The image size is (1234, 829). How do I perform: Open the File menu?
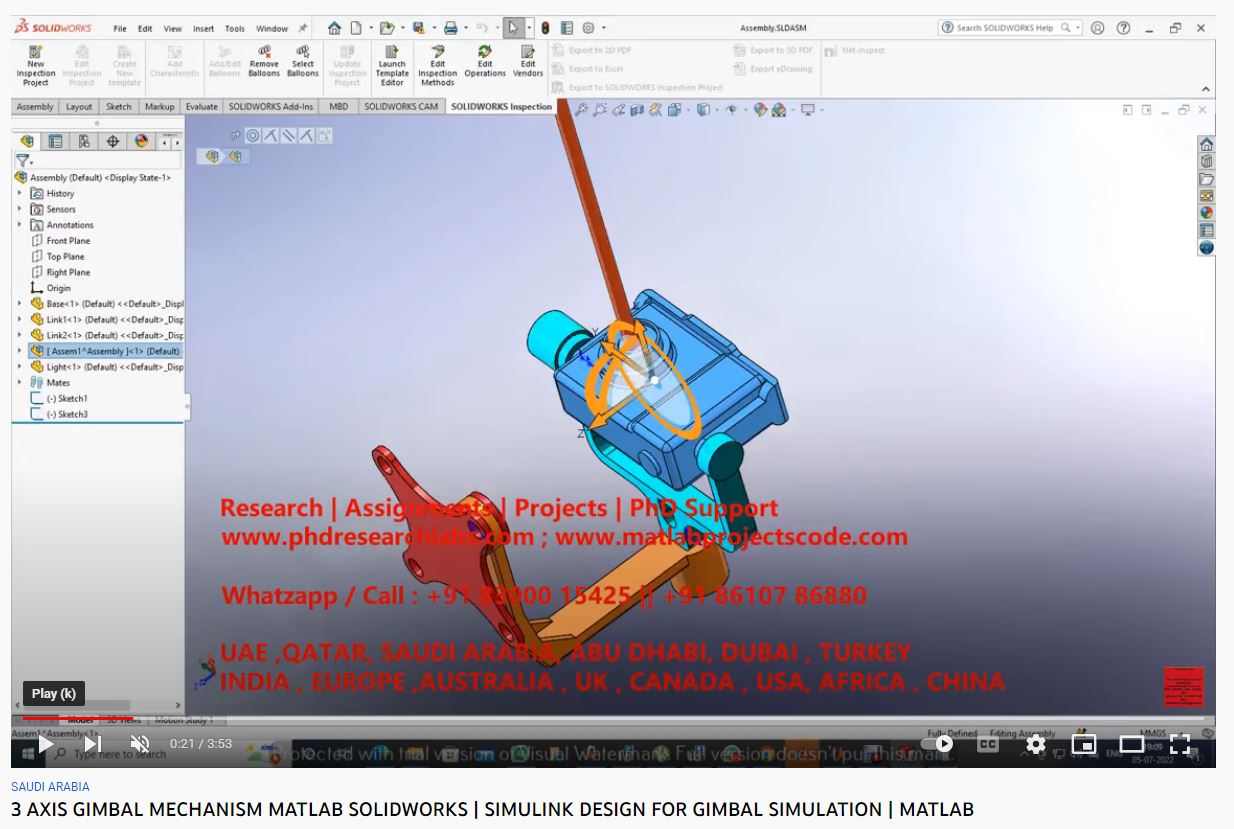120,29
